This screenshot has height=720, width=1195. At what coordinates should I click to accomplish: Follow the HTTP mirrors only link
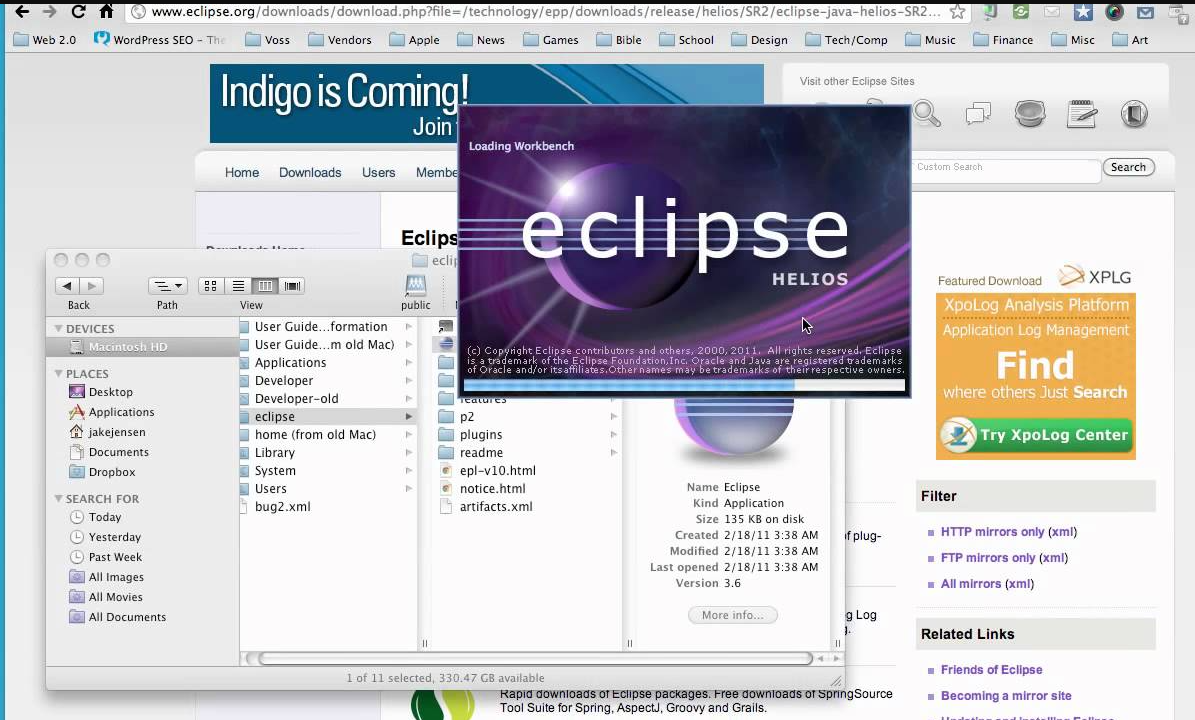[x=992, y=532]
